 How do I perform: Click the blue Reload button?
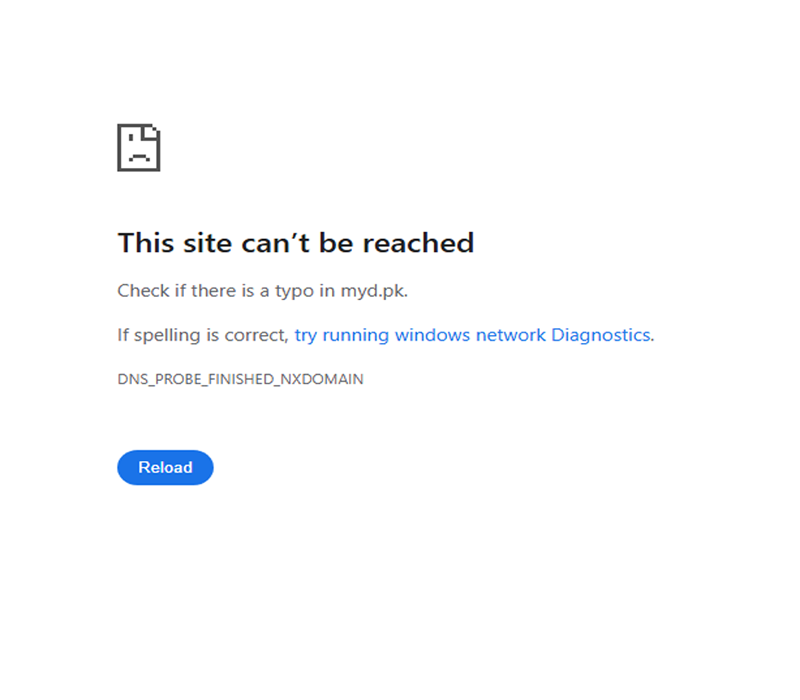[165, 467]
